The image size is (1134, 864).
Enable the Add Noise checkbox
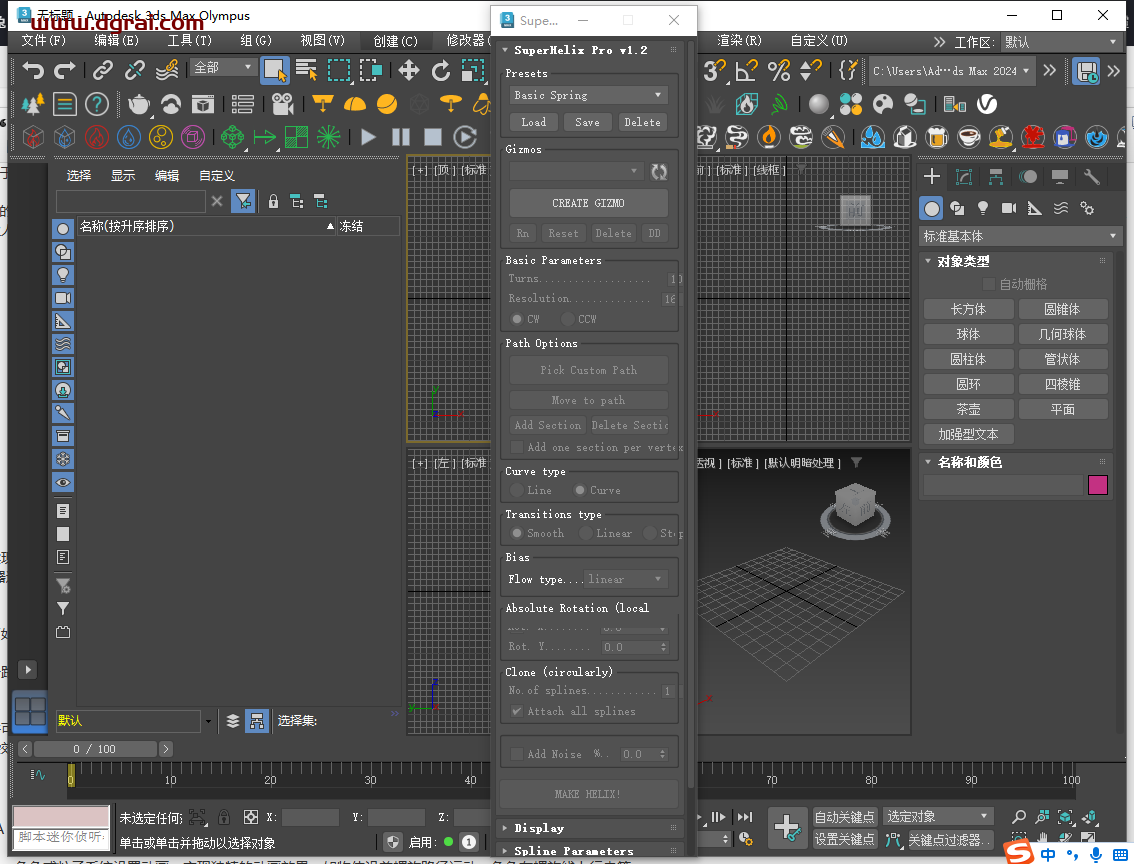(516, 754)
